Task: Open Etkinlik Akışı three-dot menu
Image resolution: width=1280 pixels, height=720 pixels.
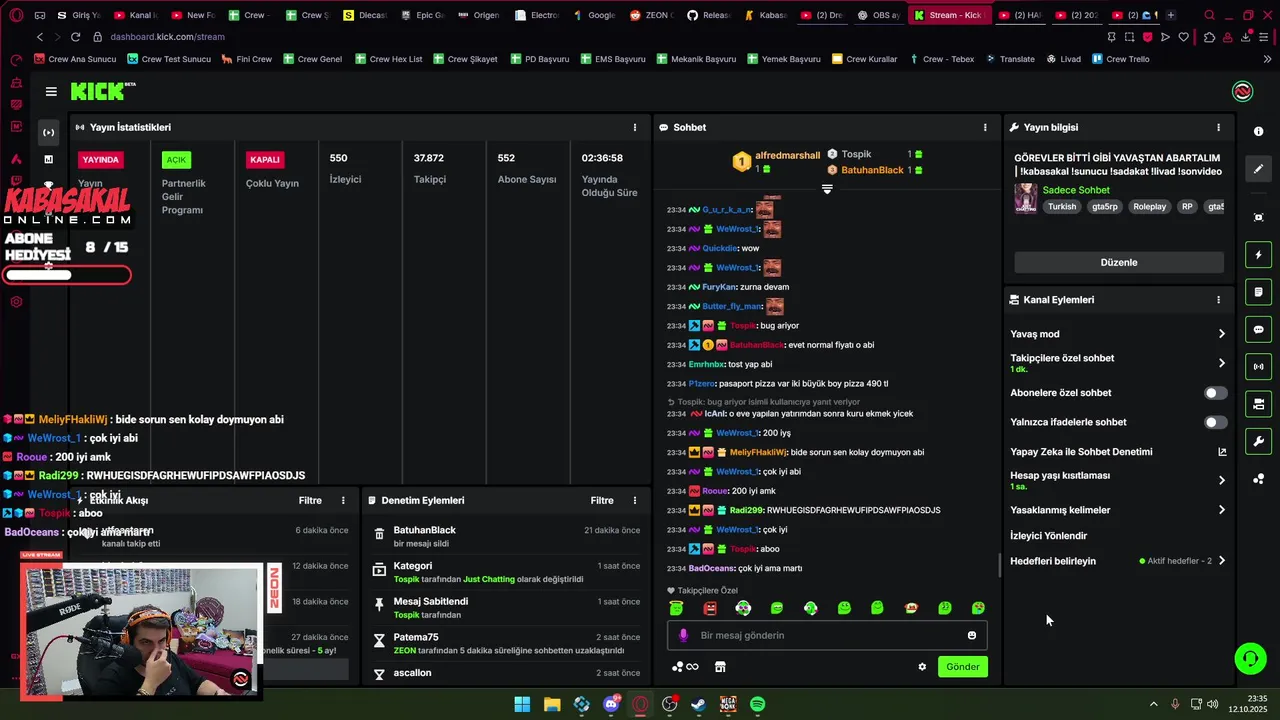Action: point(343,500)
